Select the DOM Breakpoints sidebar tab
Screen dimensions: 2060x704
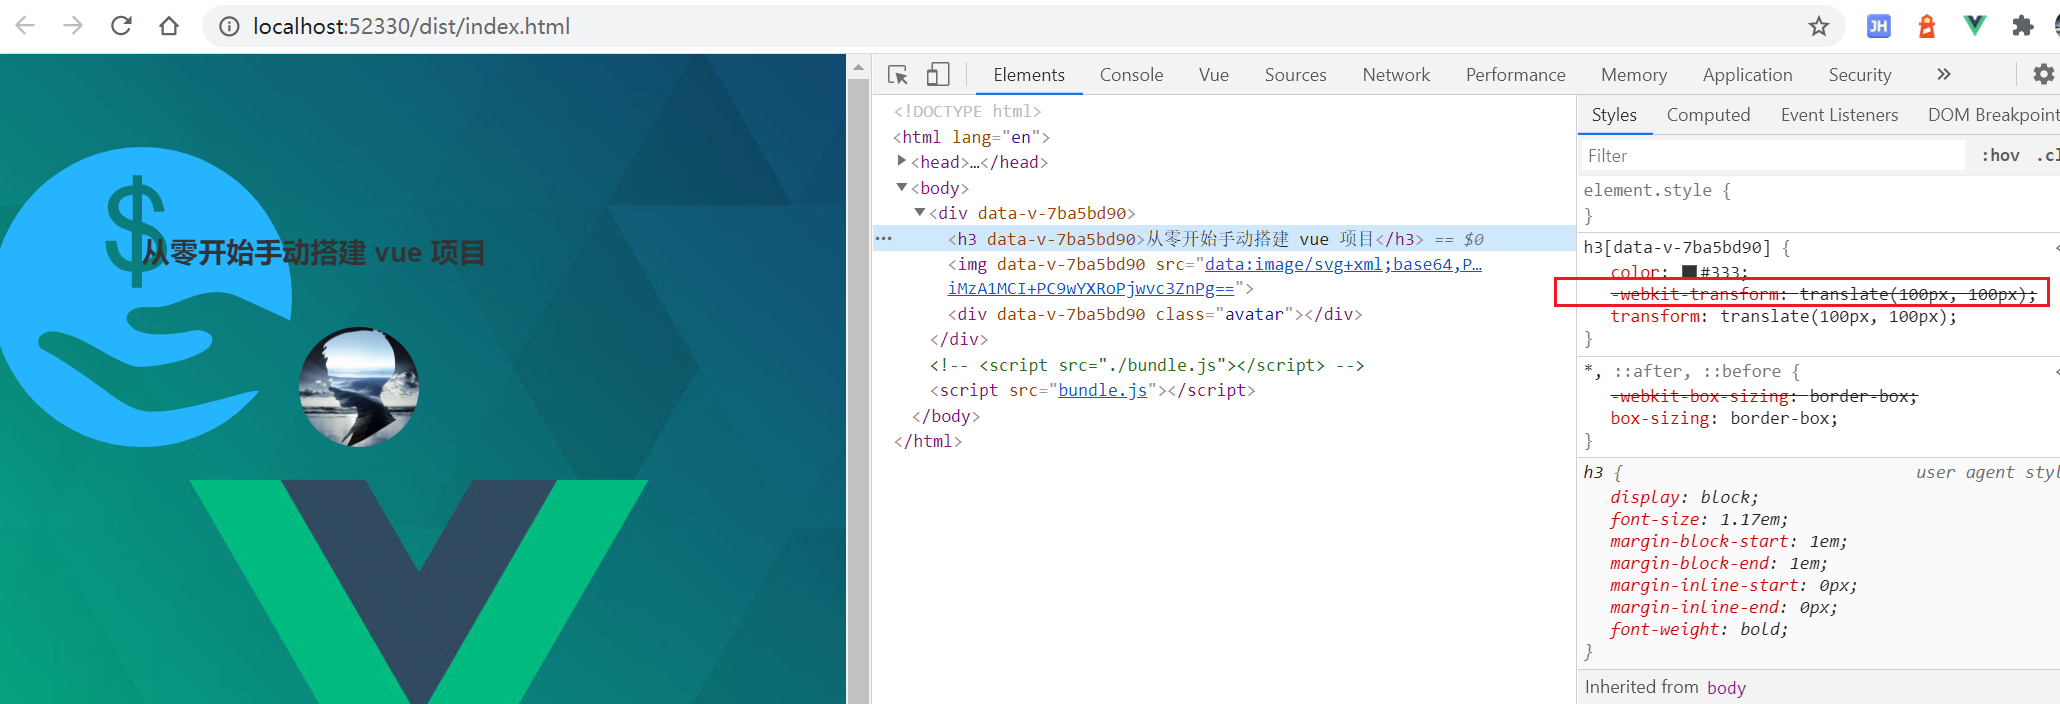(1993, 115)
